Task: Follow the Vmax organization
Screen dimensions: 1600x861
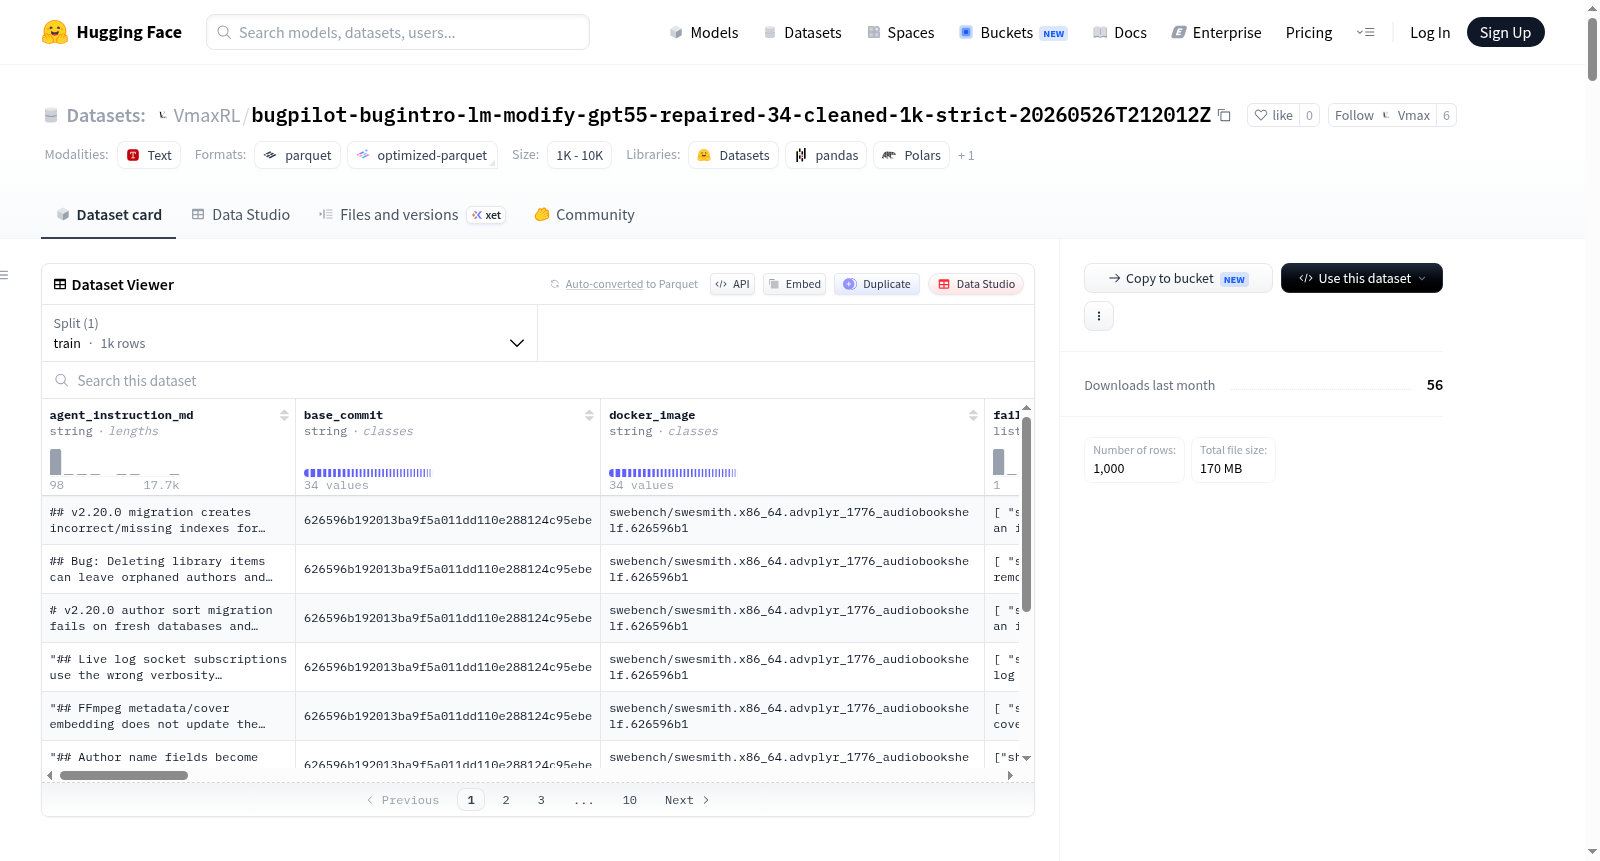Action: tap(1382, 115)
